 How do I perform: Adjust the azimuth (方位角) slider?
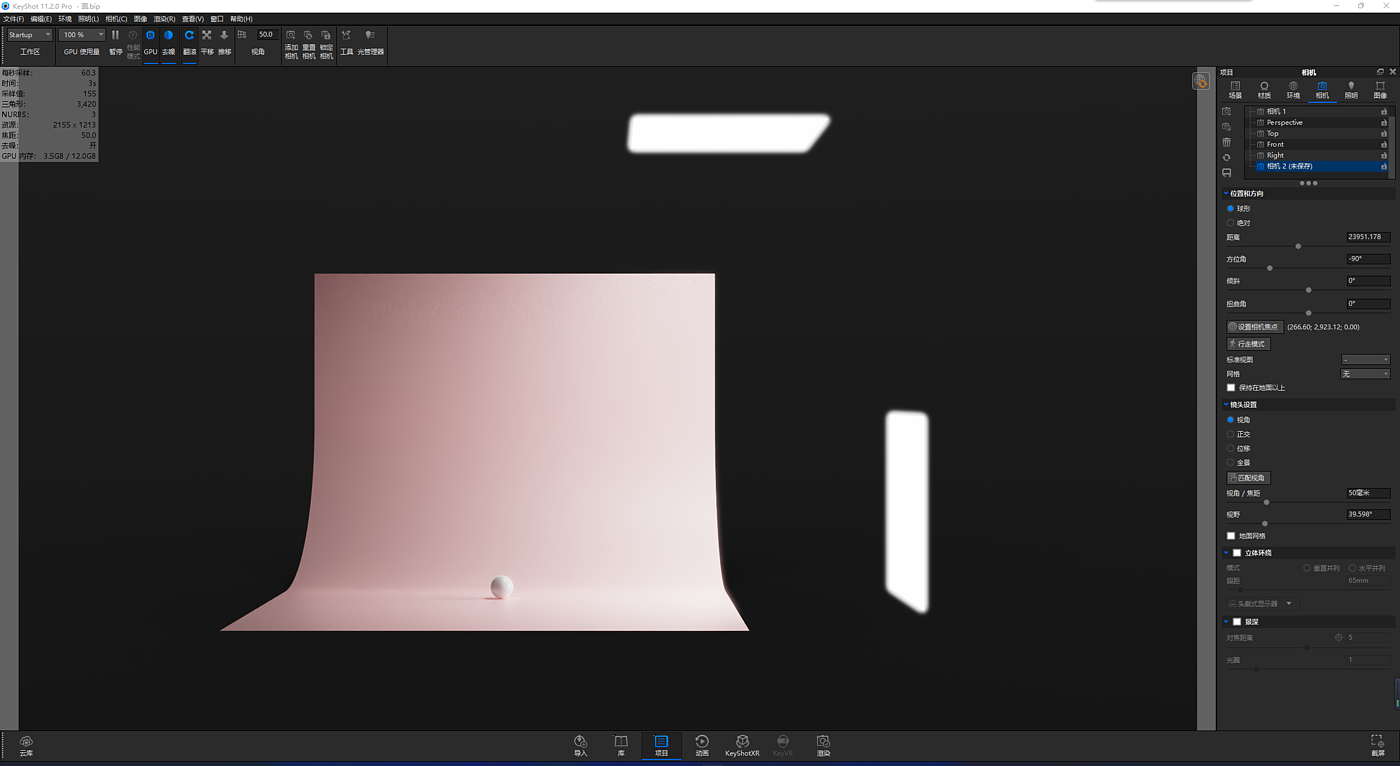click(1270, 268)
